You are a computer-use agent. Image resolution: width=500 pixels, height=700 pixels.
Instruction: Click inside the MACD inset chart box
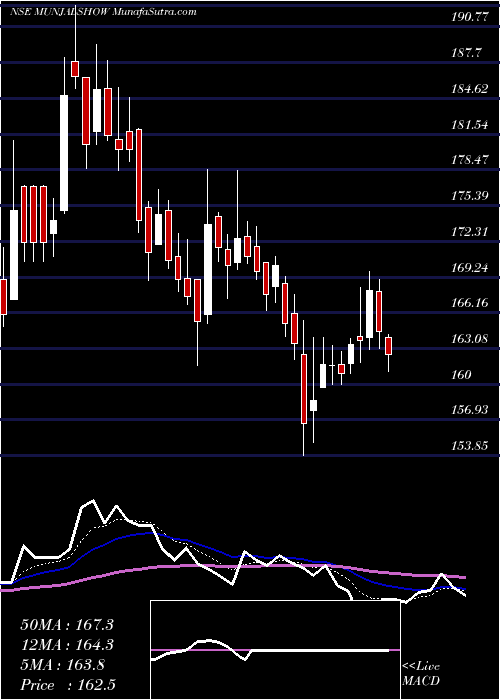pos(275,650)
